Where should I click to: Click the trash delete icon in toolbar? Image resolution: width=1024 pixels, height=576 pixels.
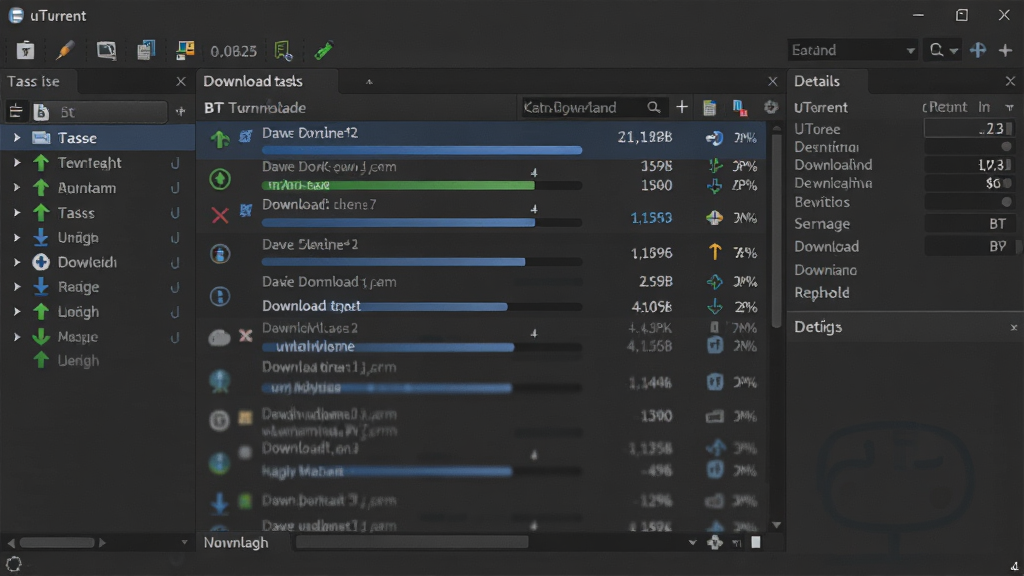pos(25,50)
